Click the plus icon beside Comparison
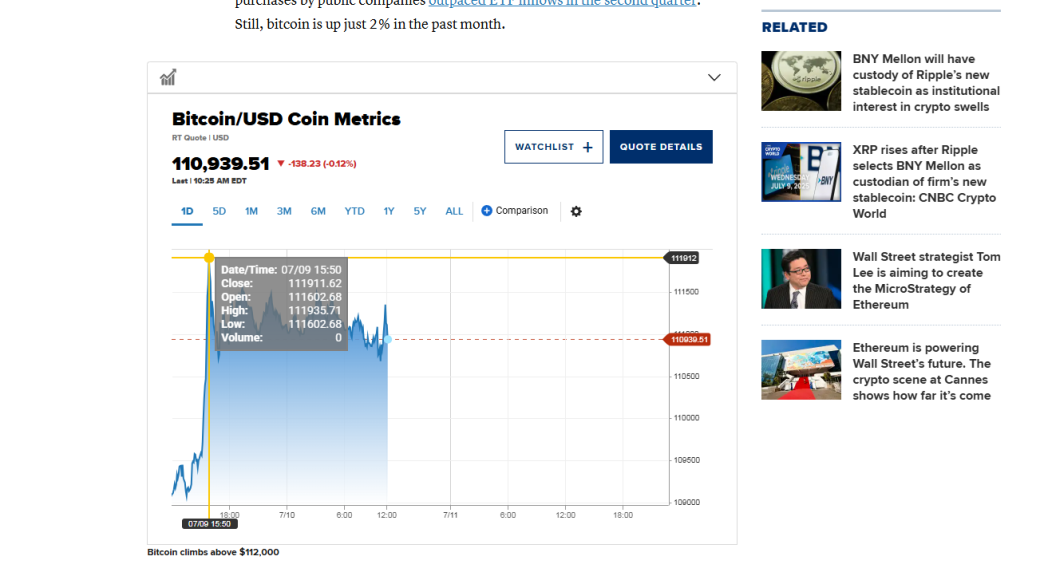 (x=486, y=210)
